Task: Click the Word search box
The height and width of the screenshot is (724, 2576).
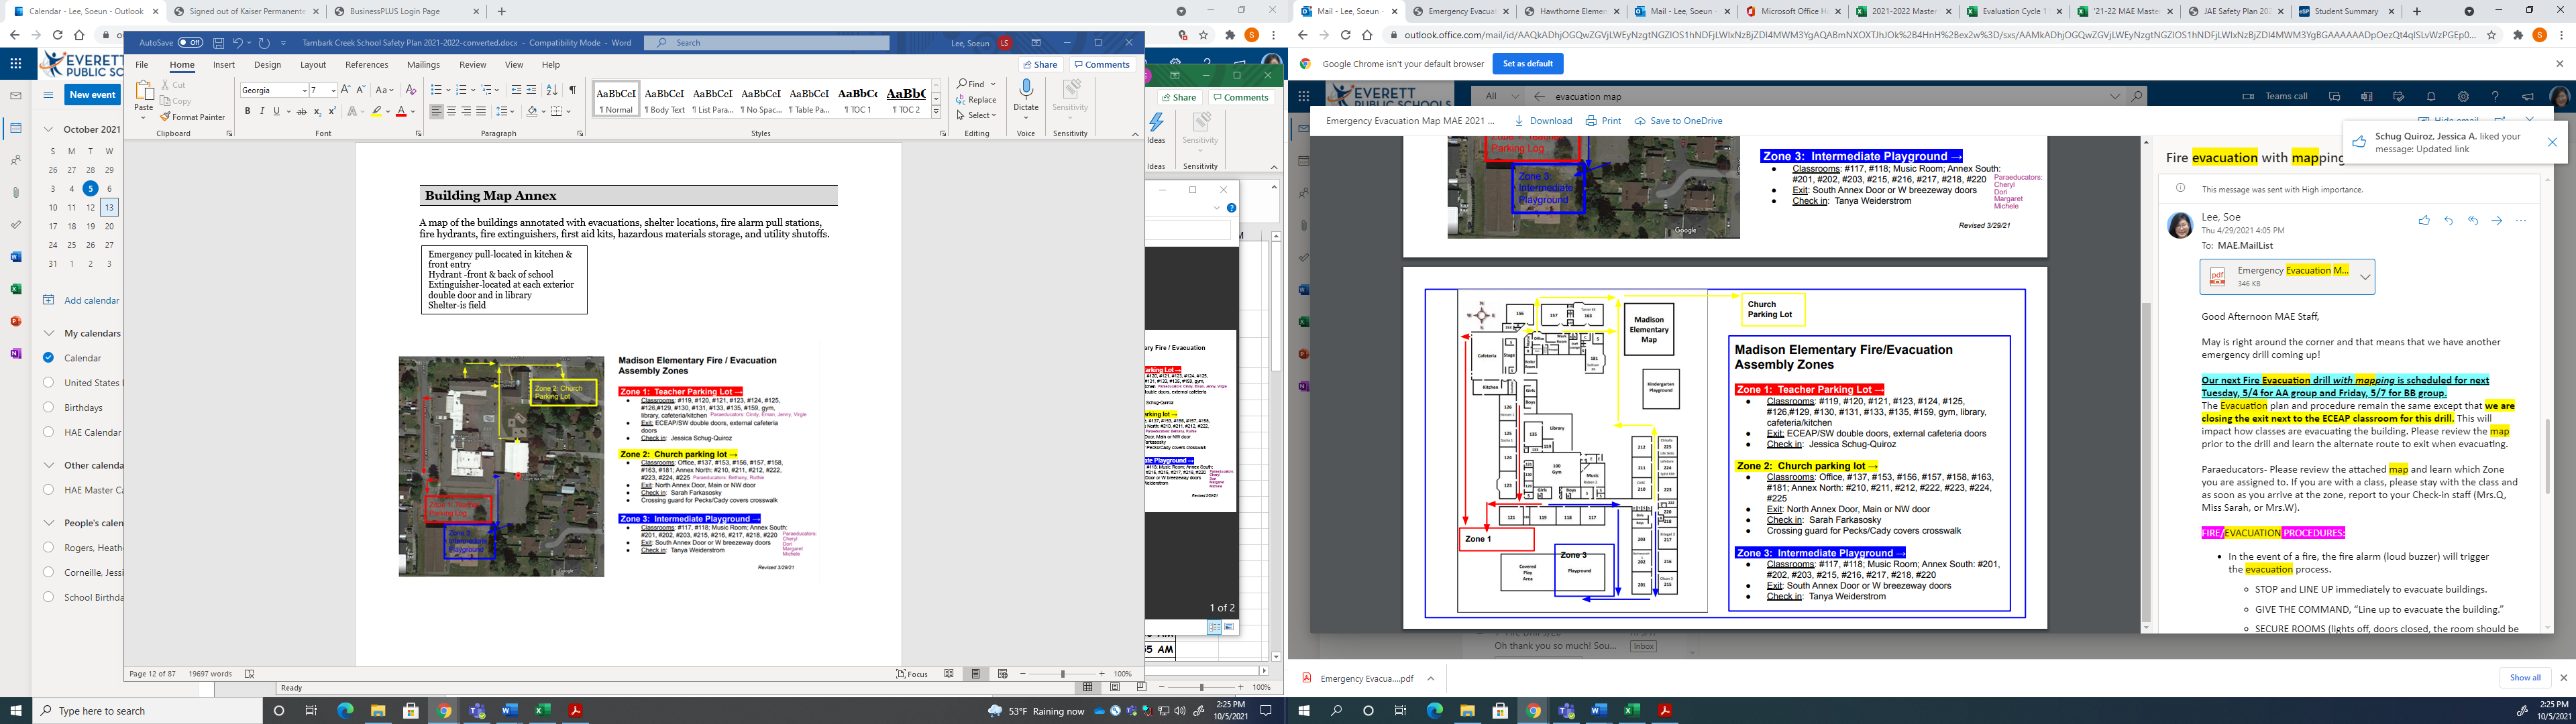Action: [767, 43]
